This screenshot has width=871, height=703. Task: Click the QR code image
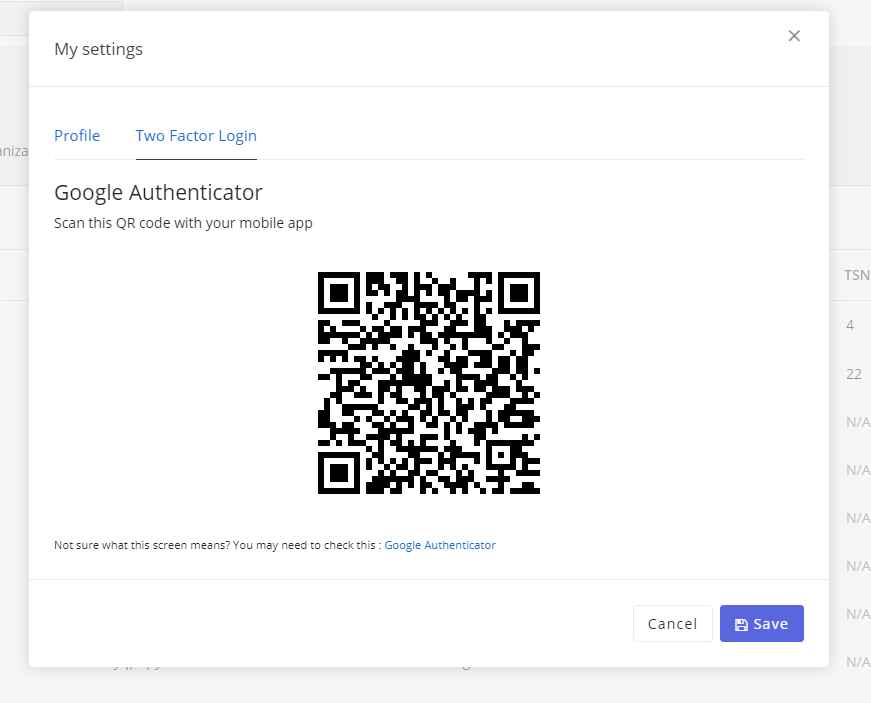(429, 383)
